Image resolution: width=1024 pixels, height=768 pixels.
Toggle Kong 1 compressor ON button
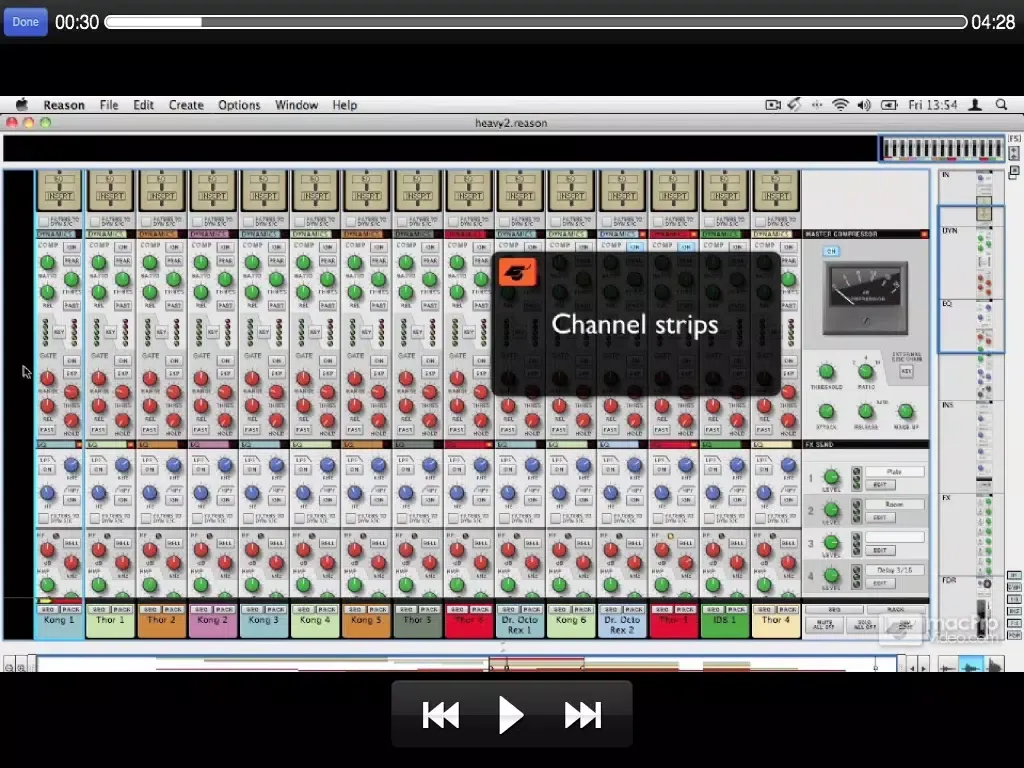tap(72, 247)
